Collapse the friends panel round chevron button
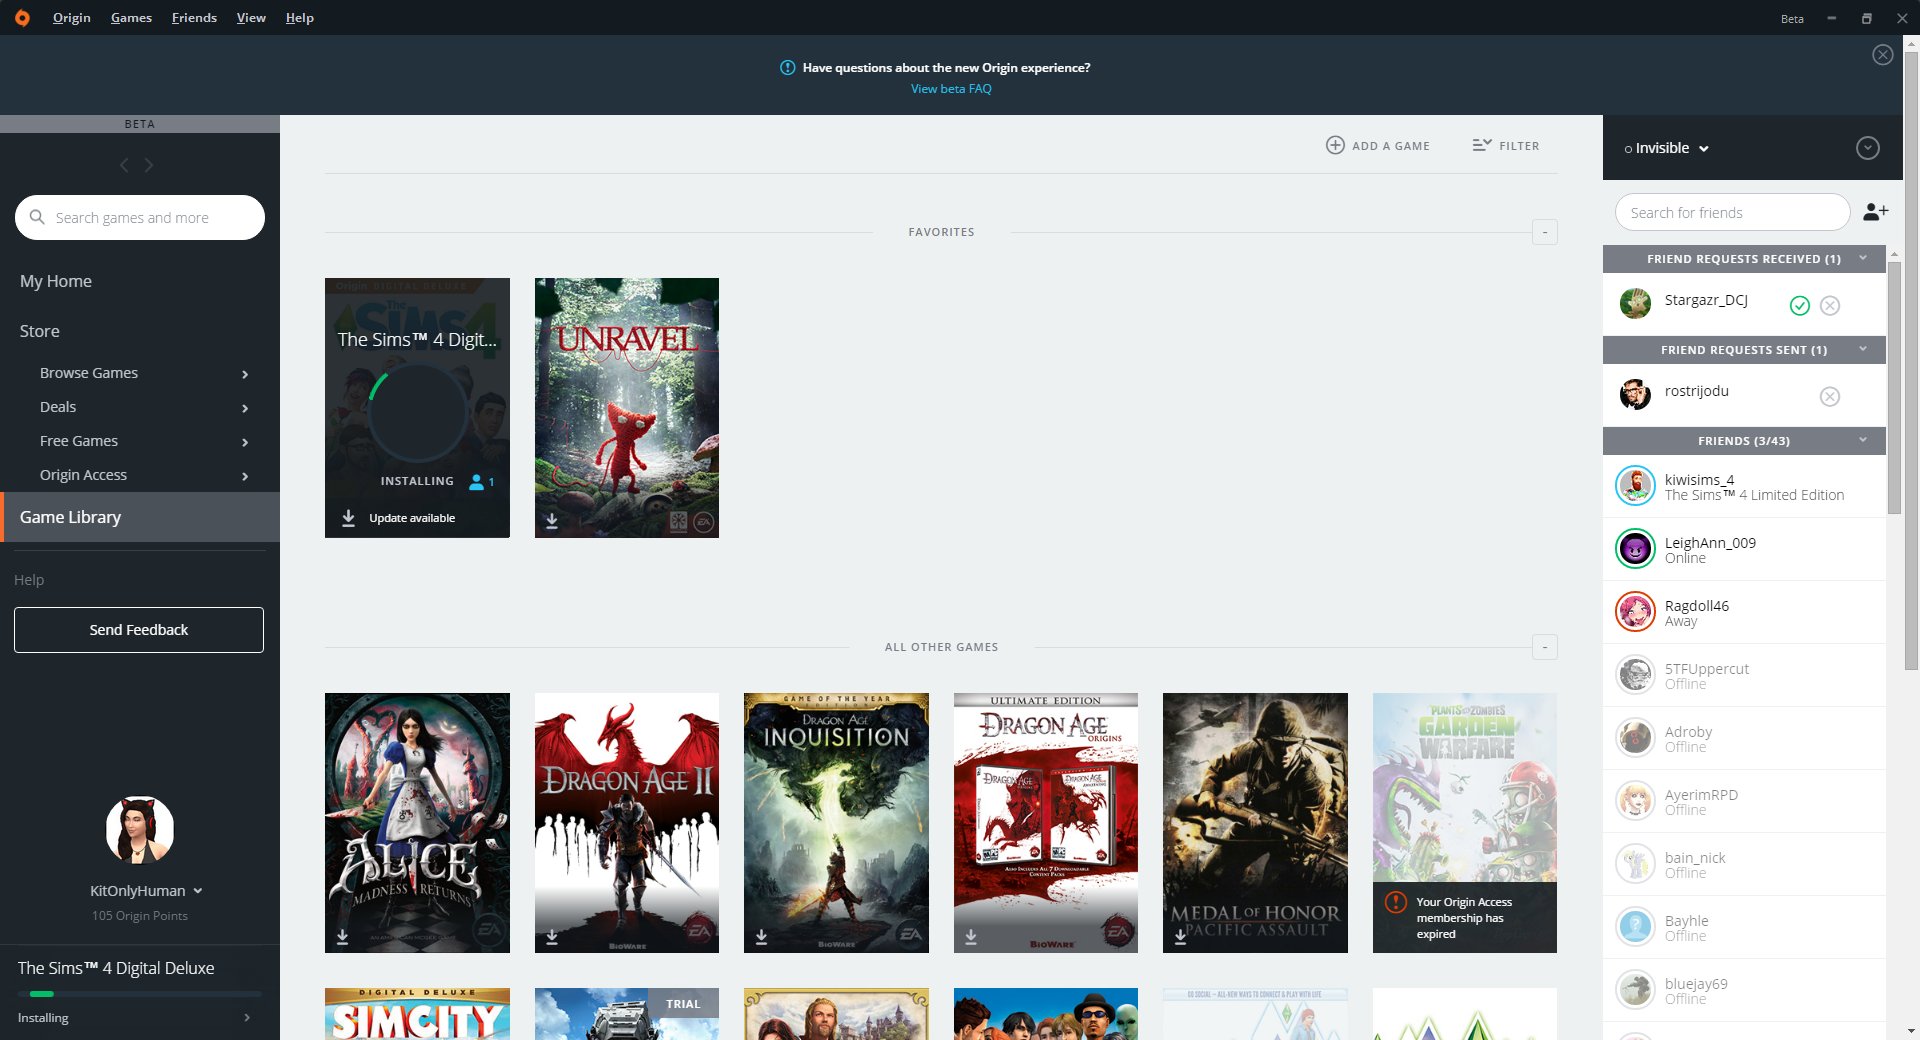 (1867, 148)
